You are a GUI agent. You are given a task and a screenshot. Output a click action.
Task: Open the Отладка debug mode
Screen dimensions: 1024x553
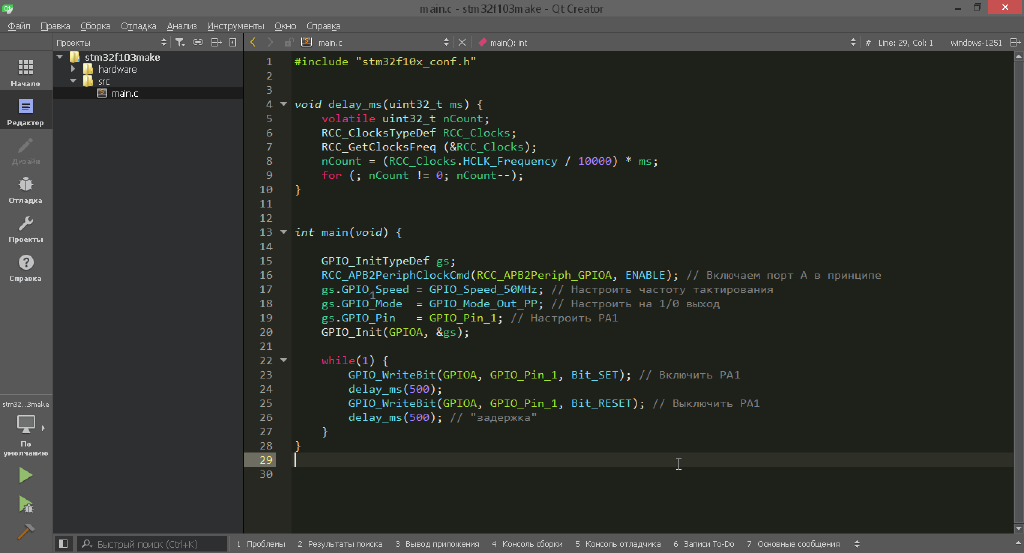(x=26, y=189)
